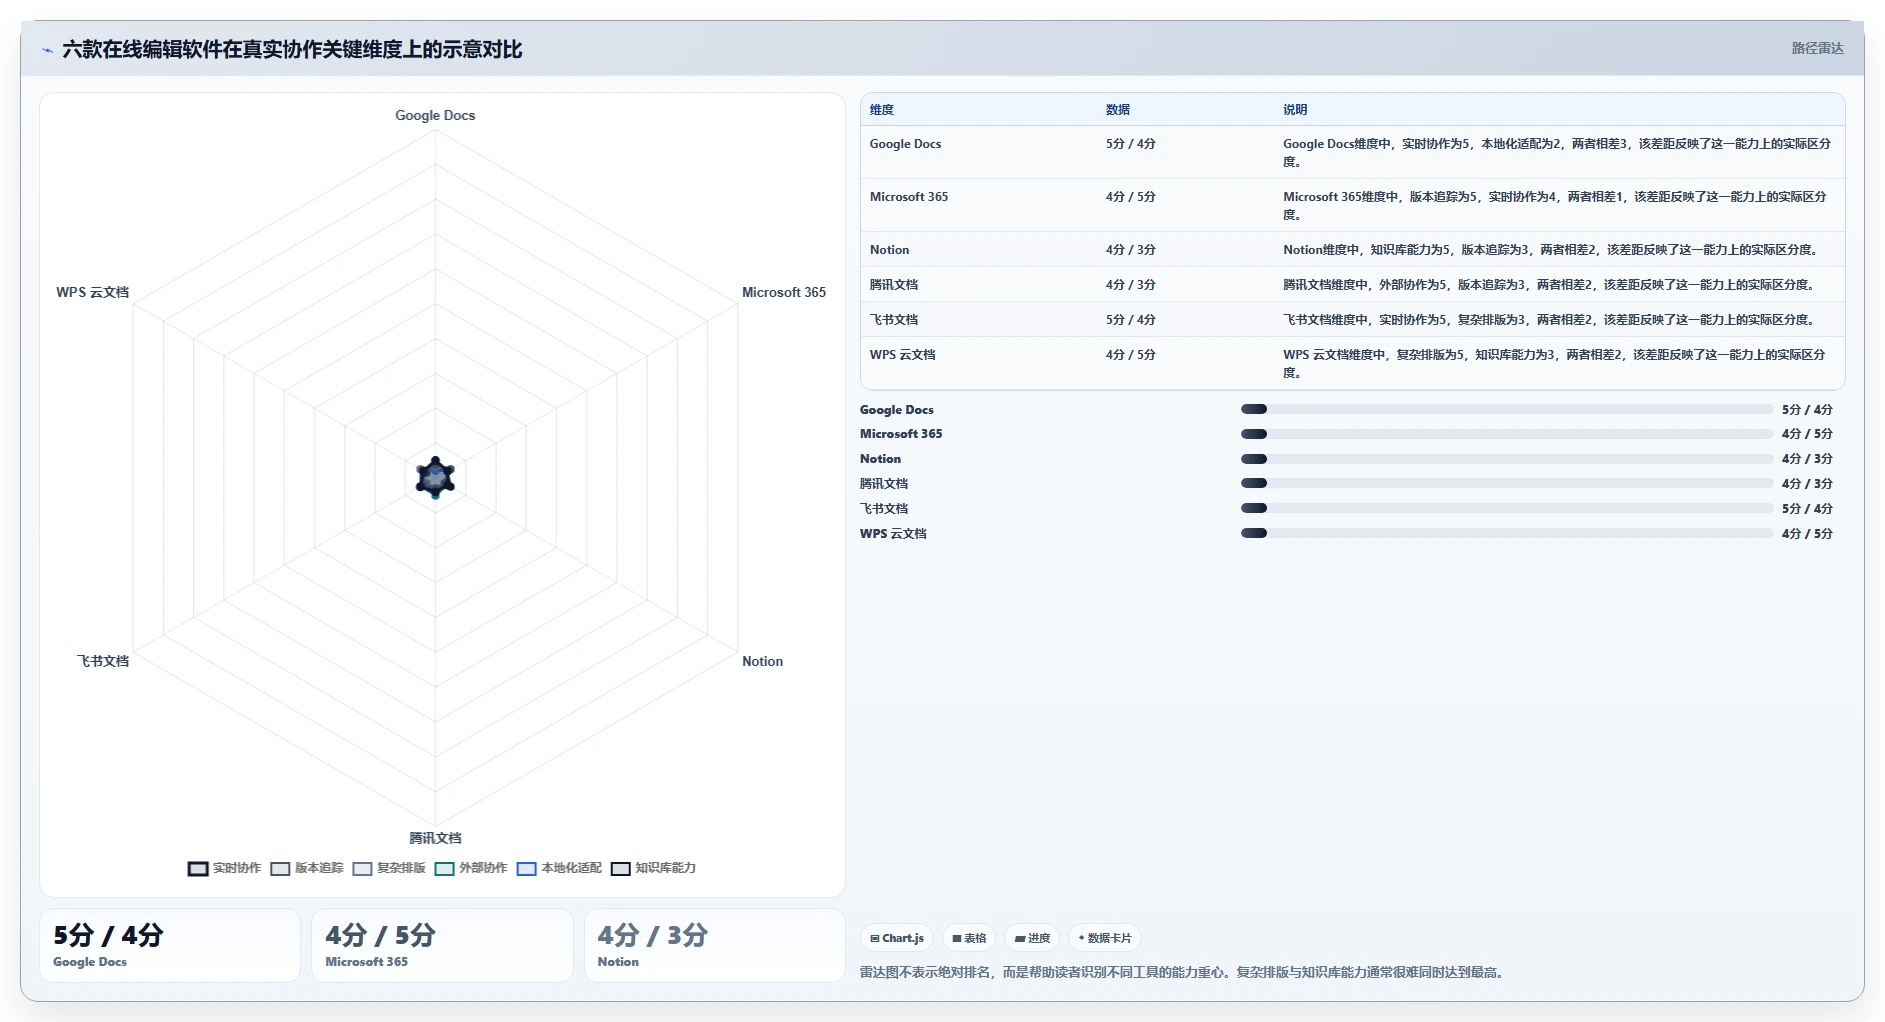Select the 飞书文档 cell in the table

[x=894, y=320]
